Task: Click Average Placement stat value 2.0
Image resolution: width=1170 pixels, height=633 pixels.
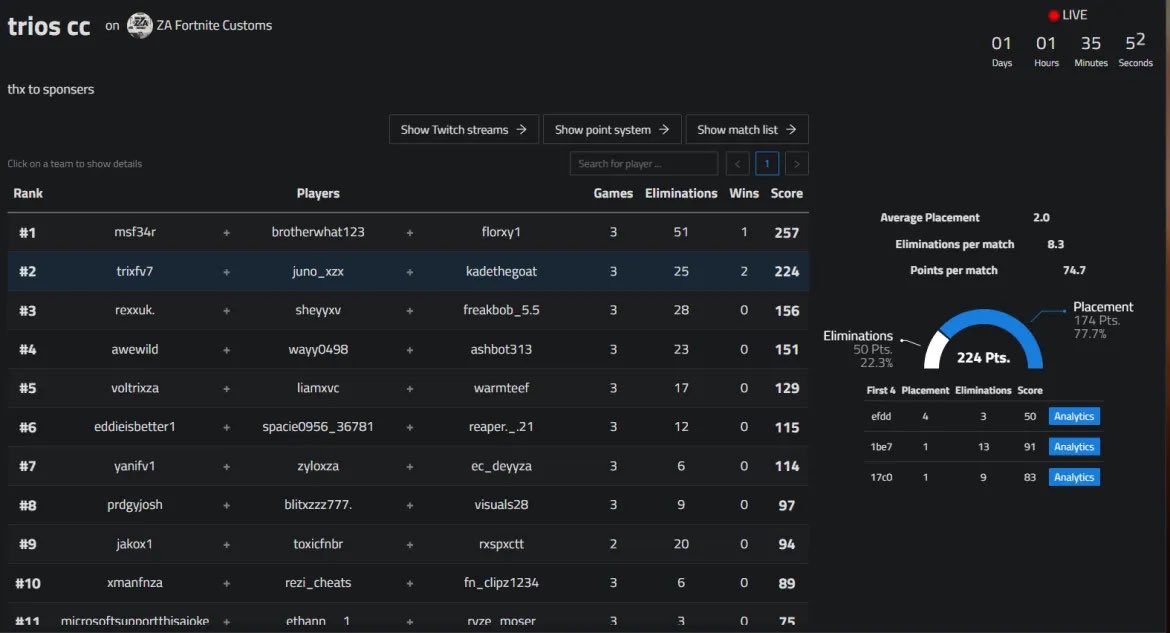Action: (x=1041, y=217)
